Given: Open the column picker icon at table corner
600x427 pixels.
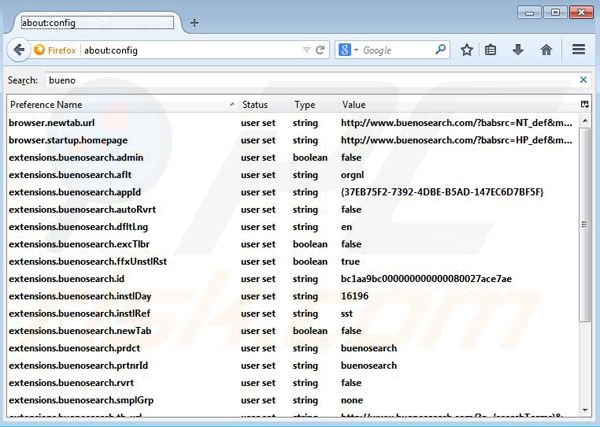Looking at the screenshot, I should click(x=584, y=104).
